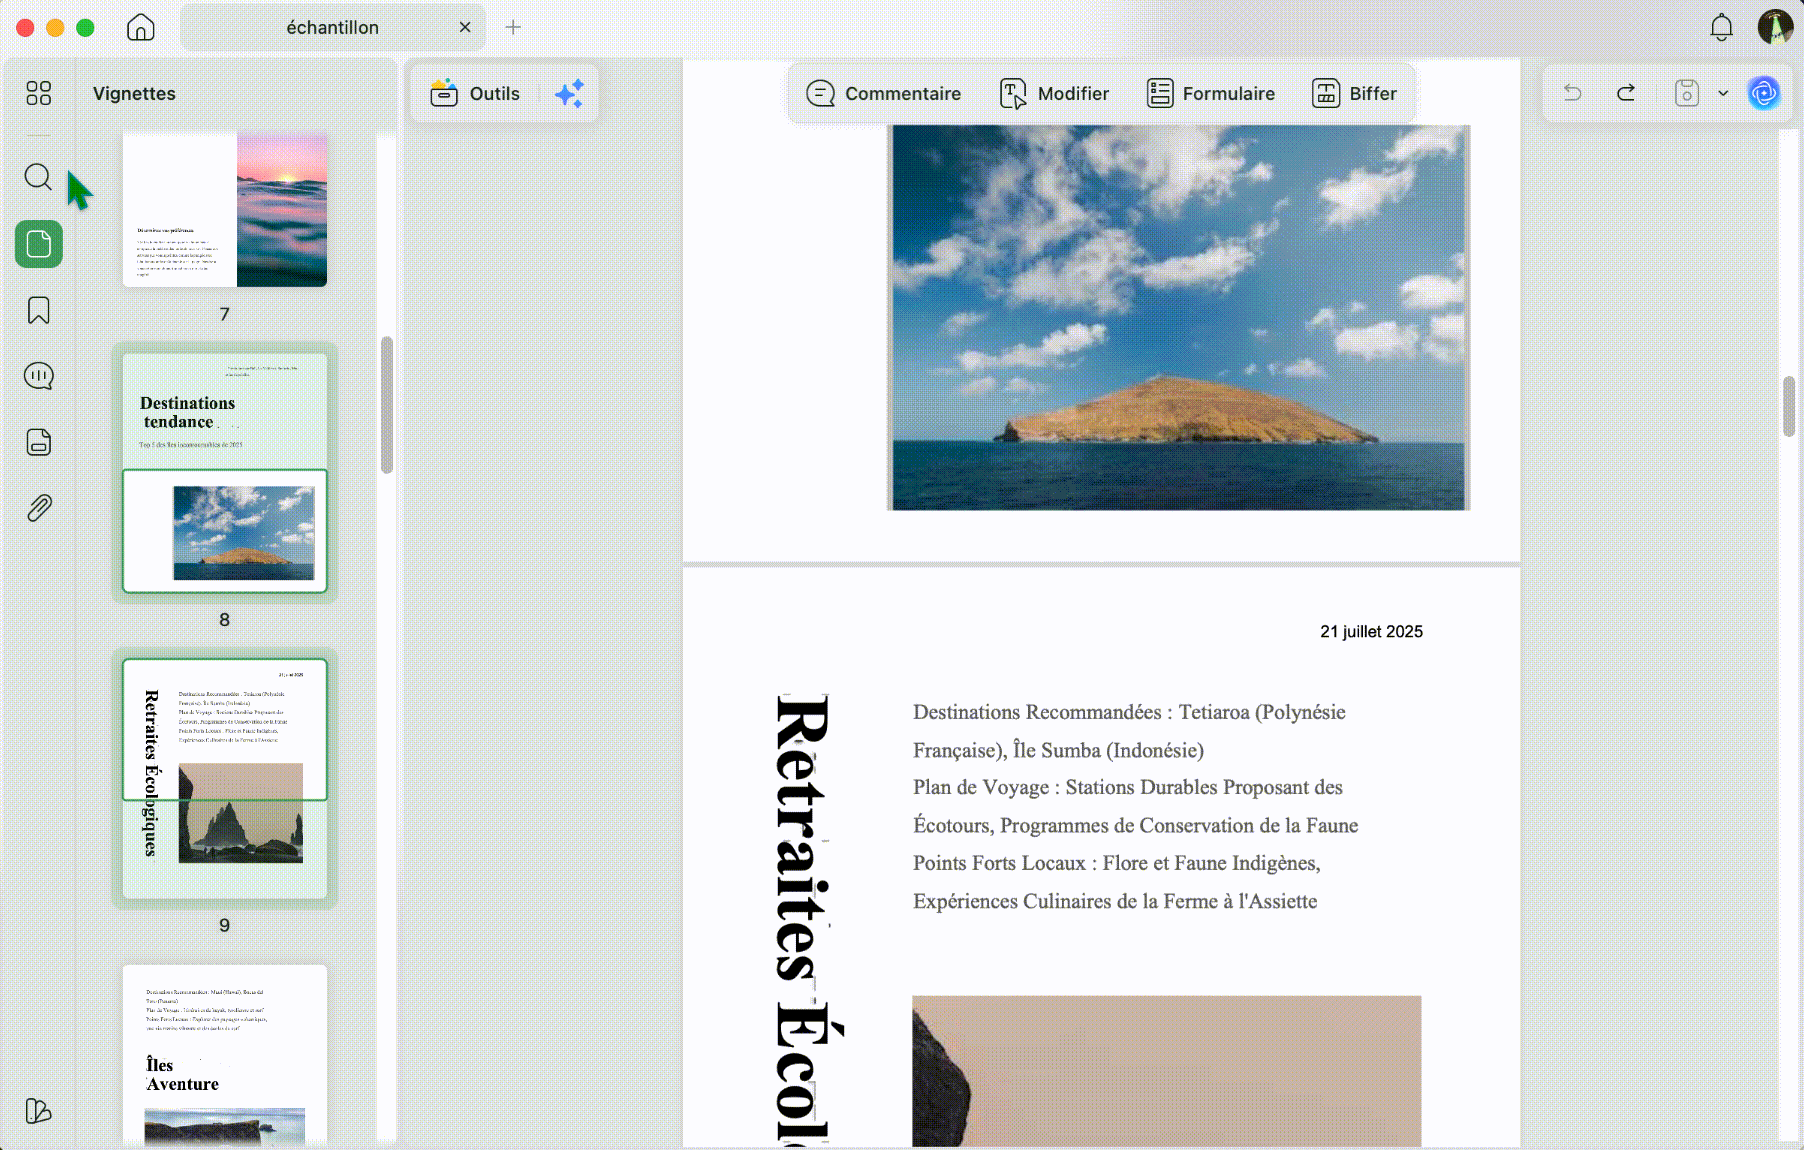Viewport: 1804px width, 1150px height.
Task: Select page 9 Retraites Écologiques thumbnail
Action: pos(225,778)
